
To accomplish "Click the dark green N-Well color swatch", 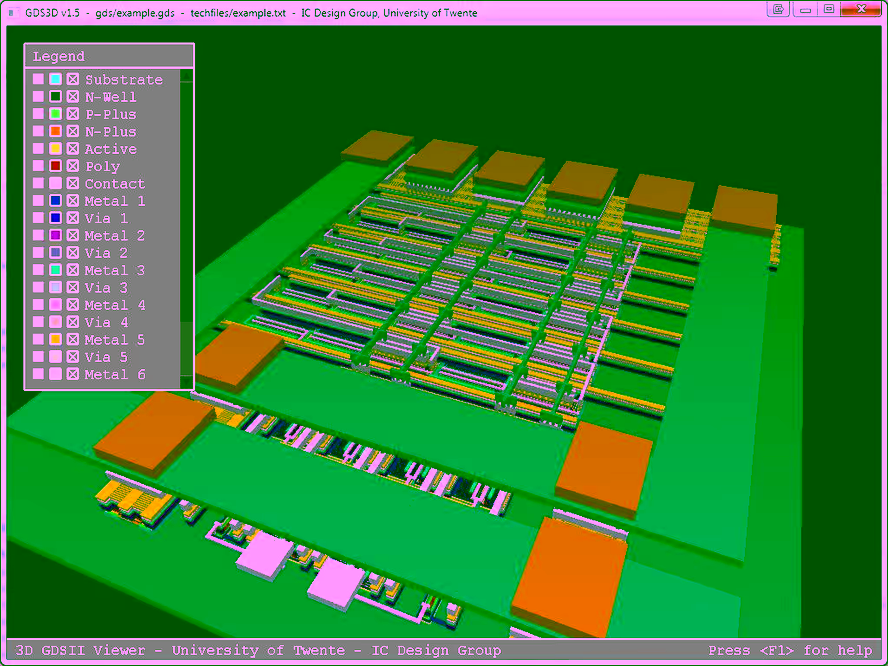I will [55, 97].
